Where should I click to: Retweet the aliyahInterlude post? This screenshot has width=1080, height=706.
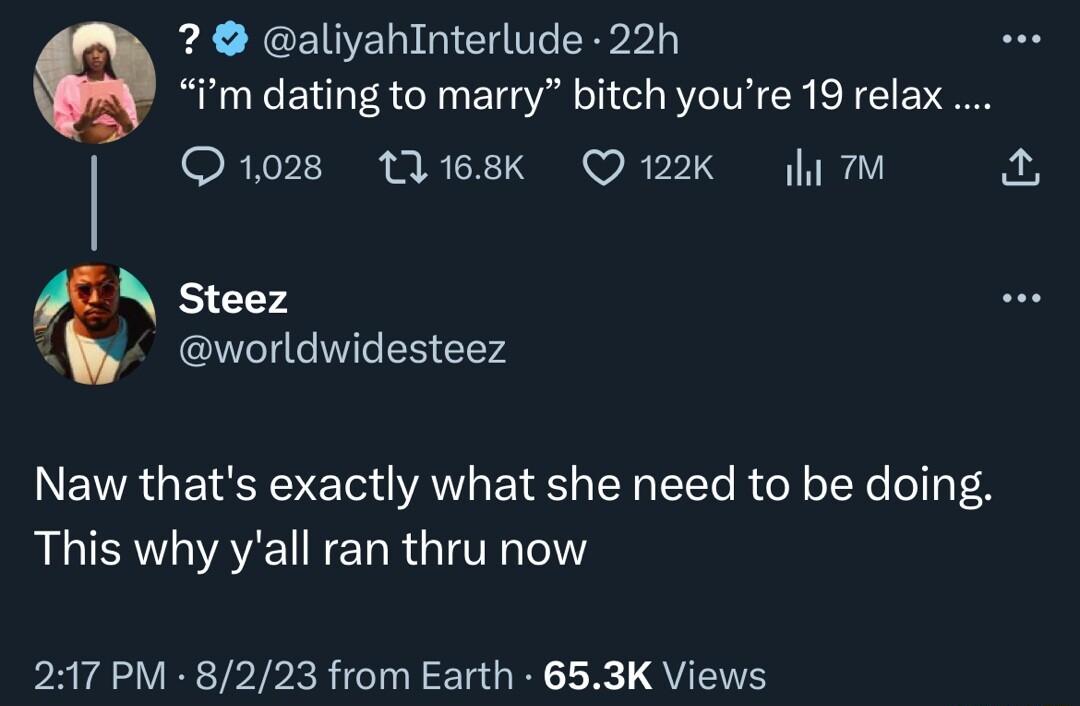403,168
